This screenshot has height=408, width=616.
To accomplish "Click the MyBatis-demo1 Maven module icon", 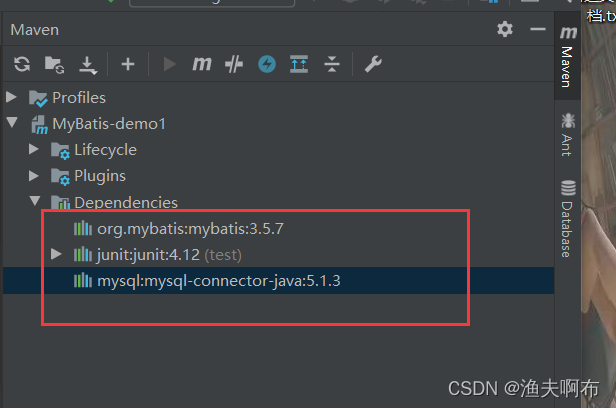I will (39, 124).
